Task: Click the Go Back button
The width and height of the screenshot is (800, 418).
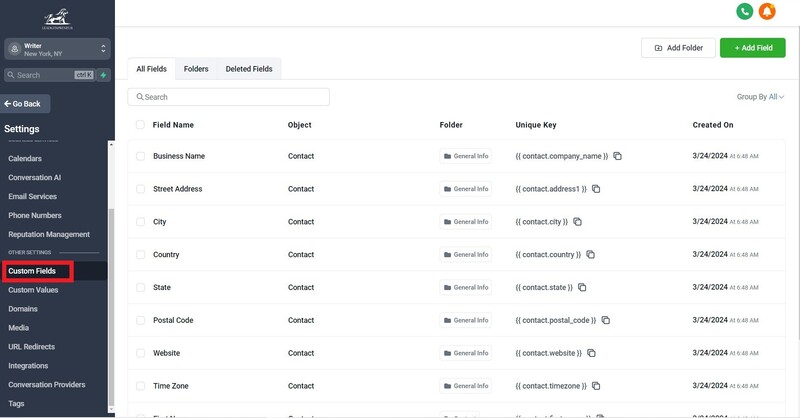Action: pyautogui.click(x=25, y=104)
